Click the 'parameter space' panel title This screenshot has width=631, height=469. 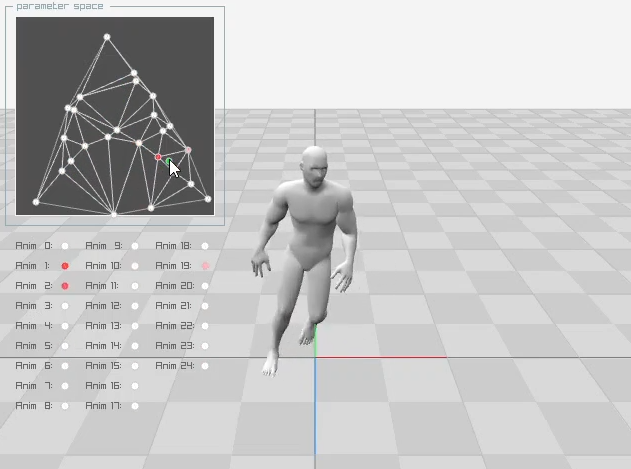[60, 7]
